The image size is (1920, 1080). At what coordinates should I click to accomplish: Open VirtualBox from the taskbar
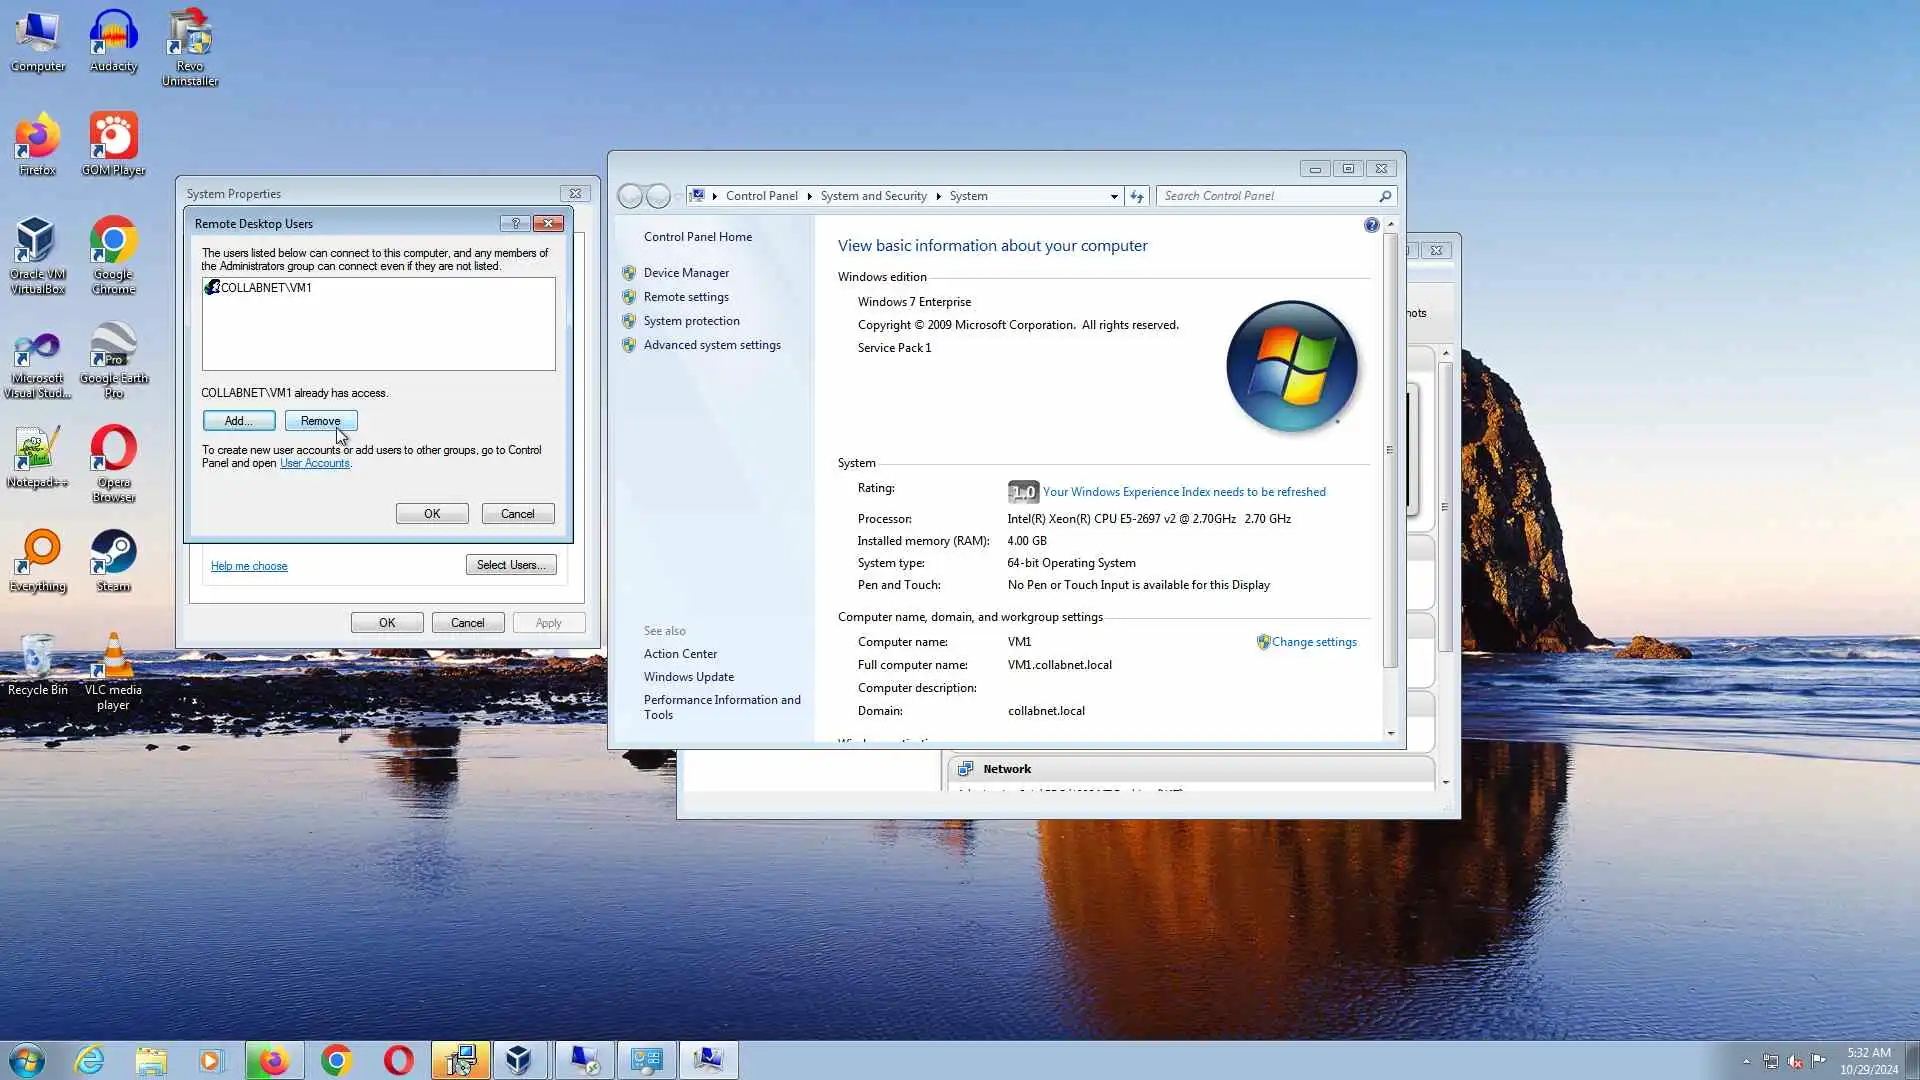[x=518, y=1060]
